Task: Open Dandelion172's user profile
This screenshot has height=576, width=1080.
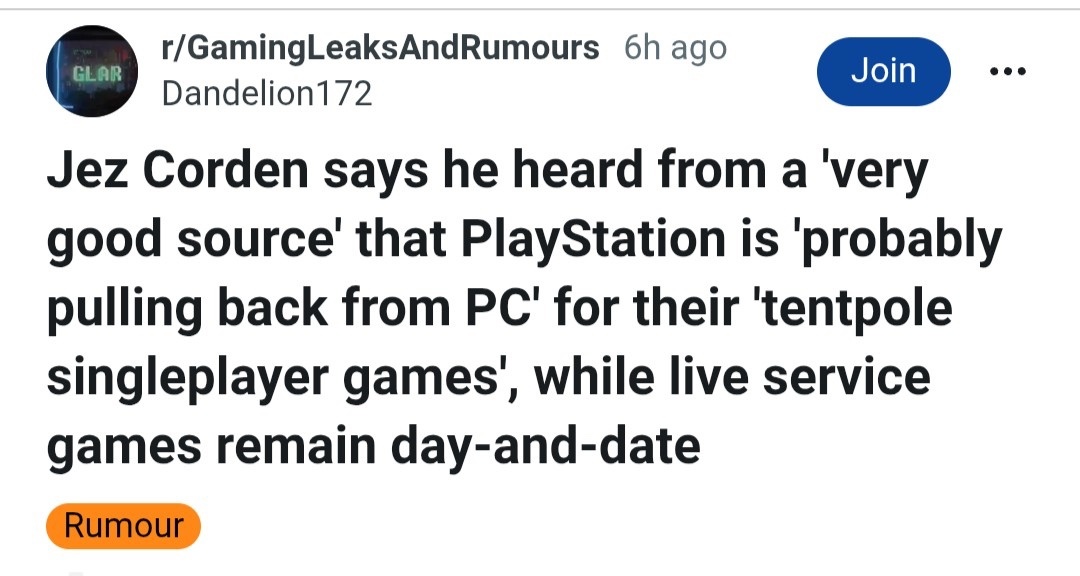Action: coord(266,94)
